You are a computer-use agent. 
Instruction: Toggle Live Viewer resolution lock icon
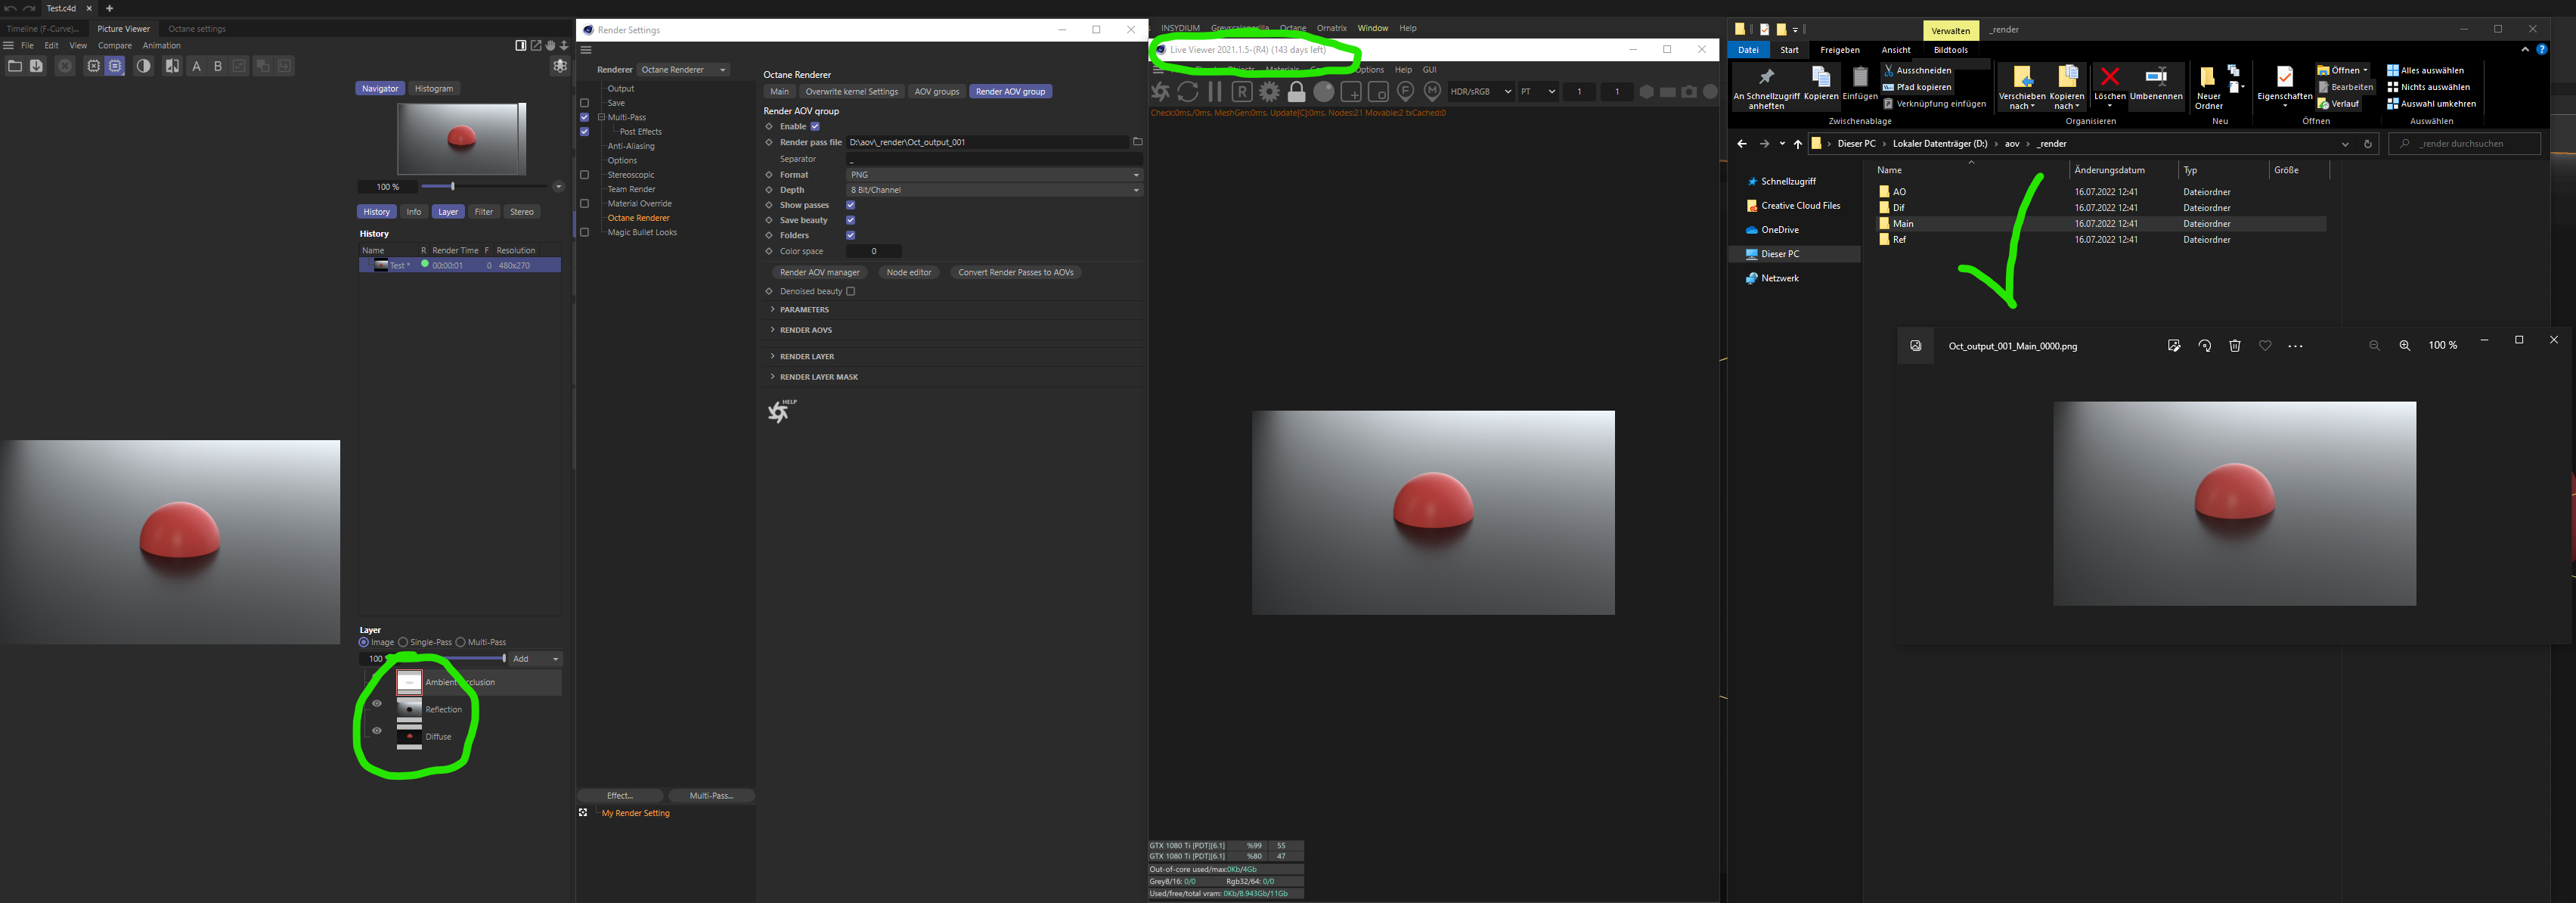pos(1296,92)
